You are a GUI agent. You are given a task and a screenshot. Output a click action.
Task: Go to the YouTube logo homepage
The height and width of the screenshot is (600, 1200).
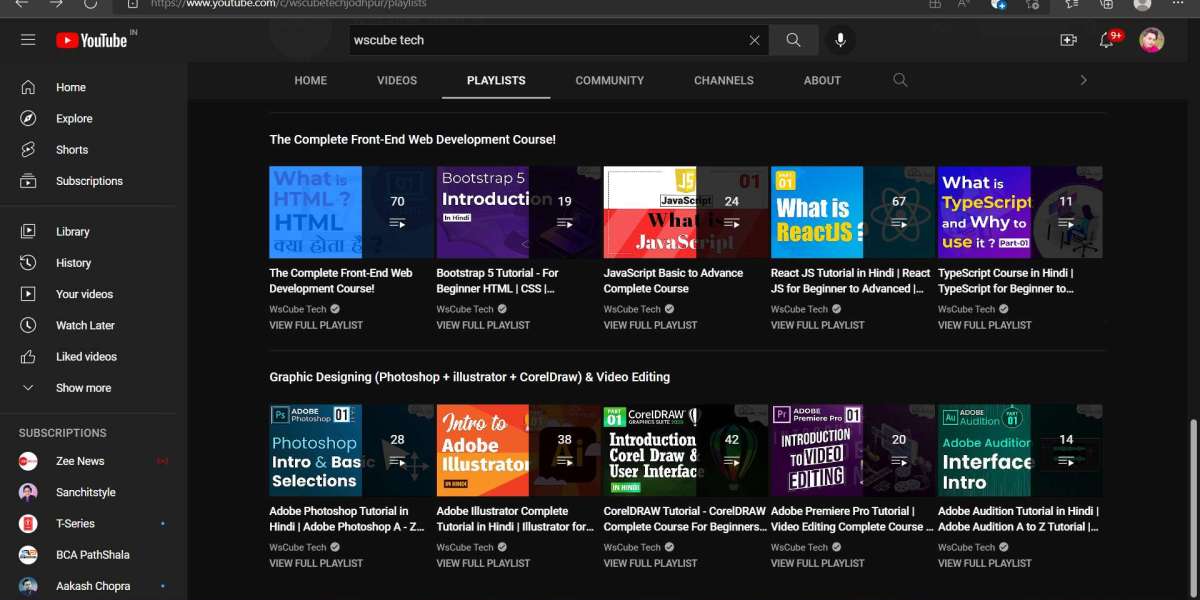coord(92,40)
